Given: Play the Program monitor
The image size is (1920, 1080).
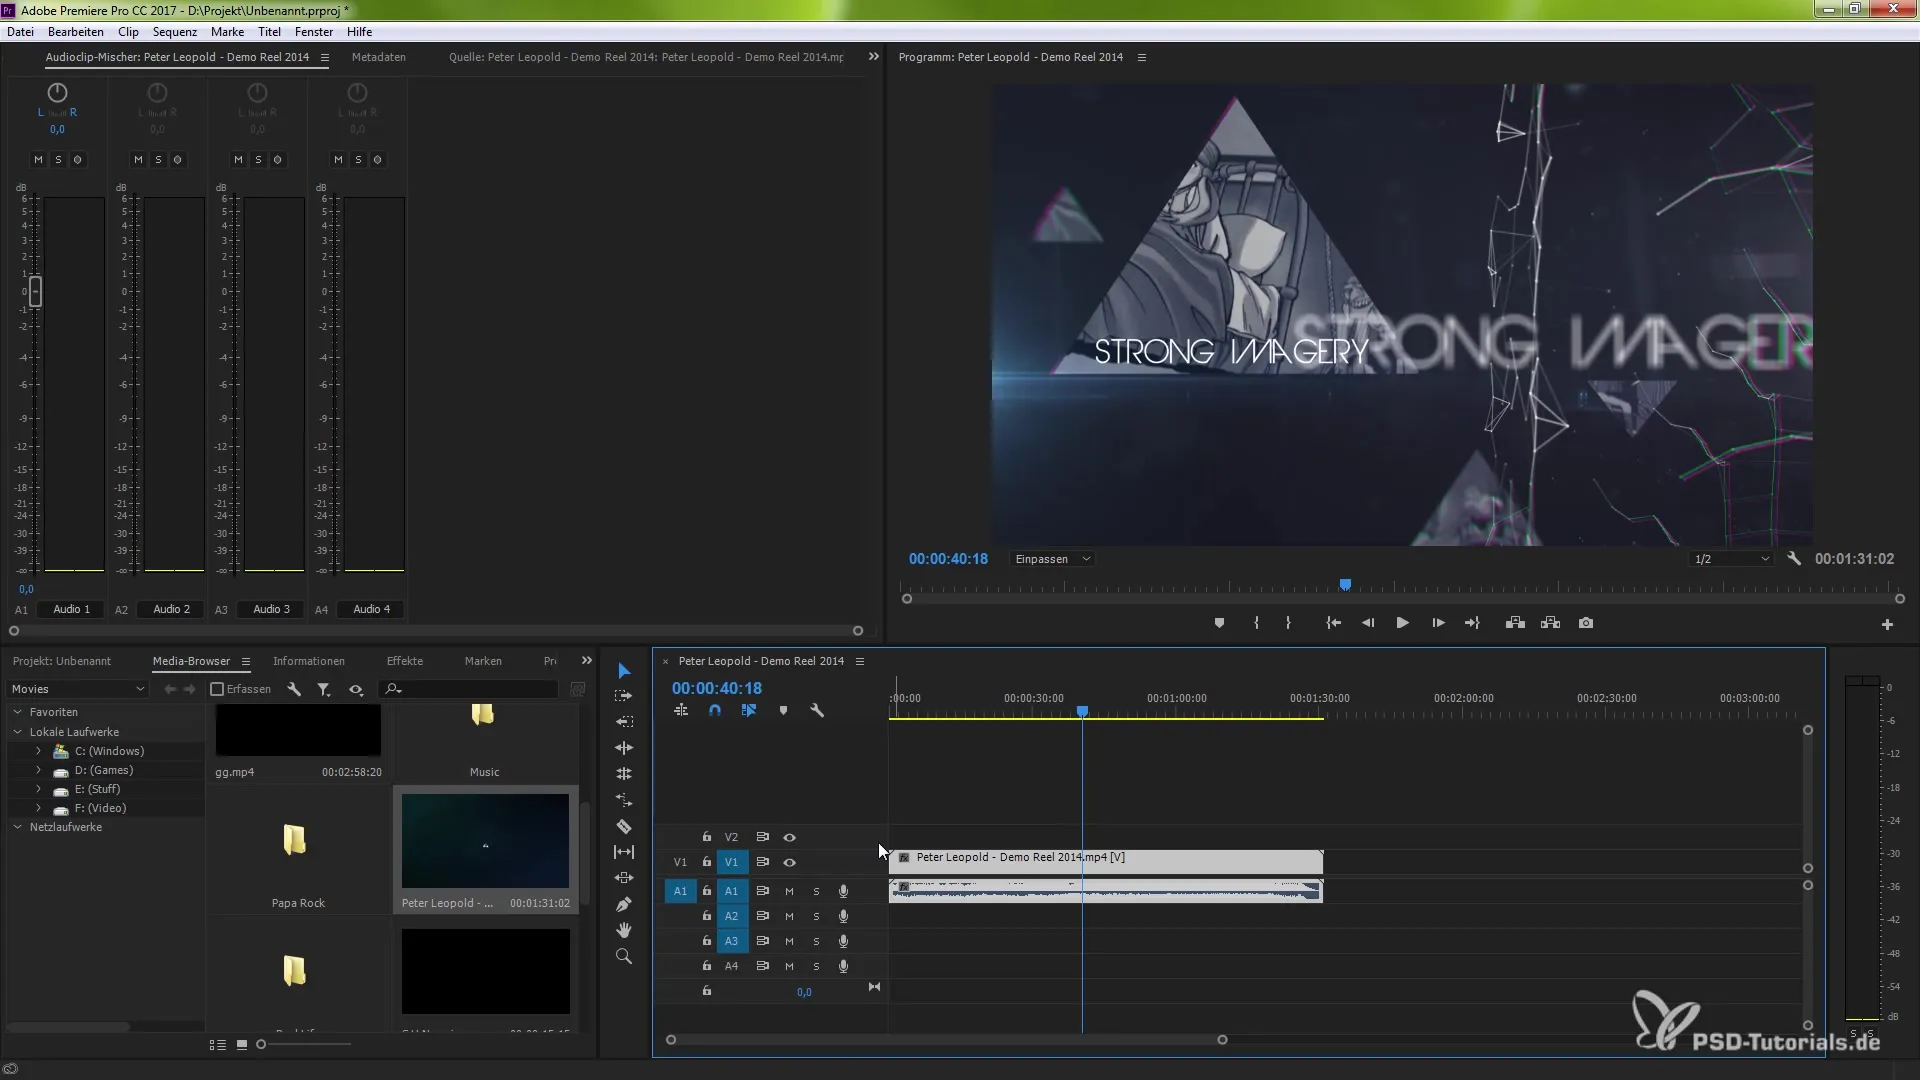Looking at the screenshot, I should pos(1403,623).
